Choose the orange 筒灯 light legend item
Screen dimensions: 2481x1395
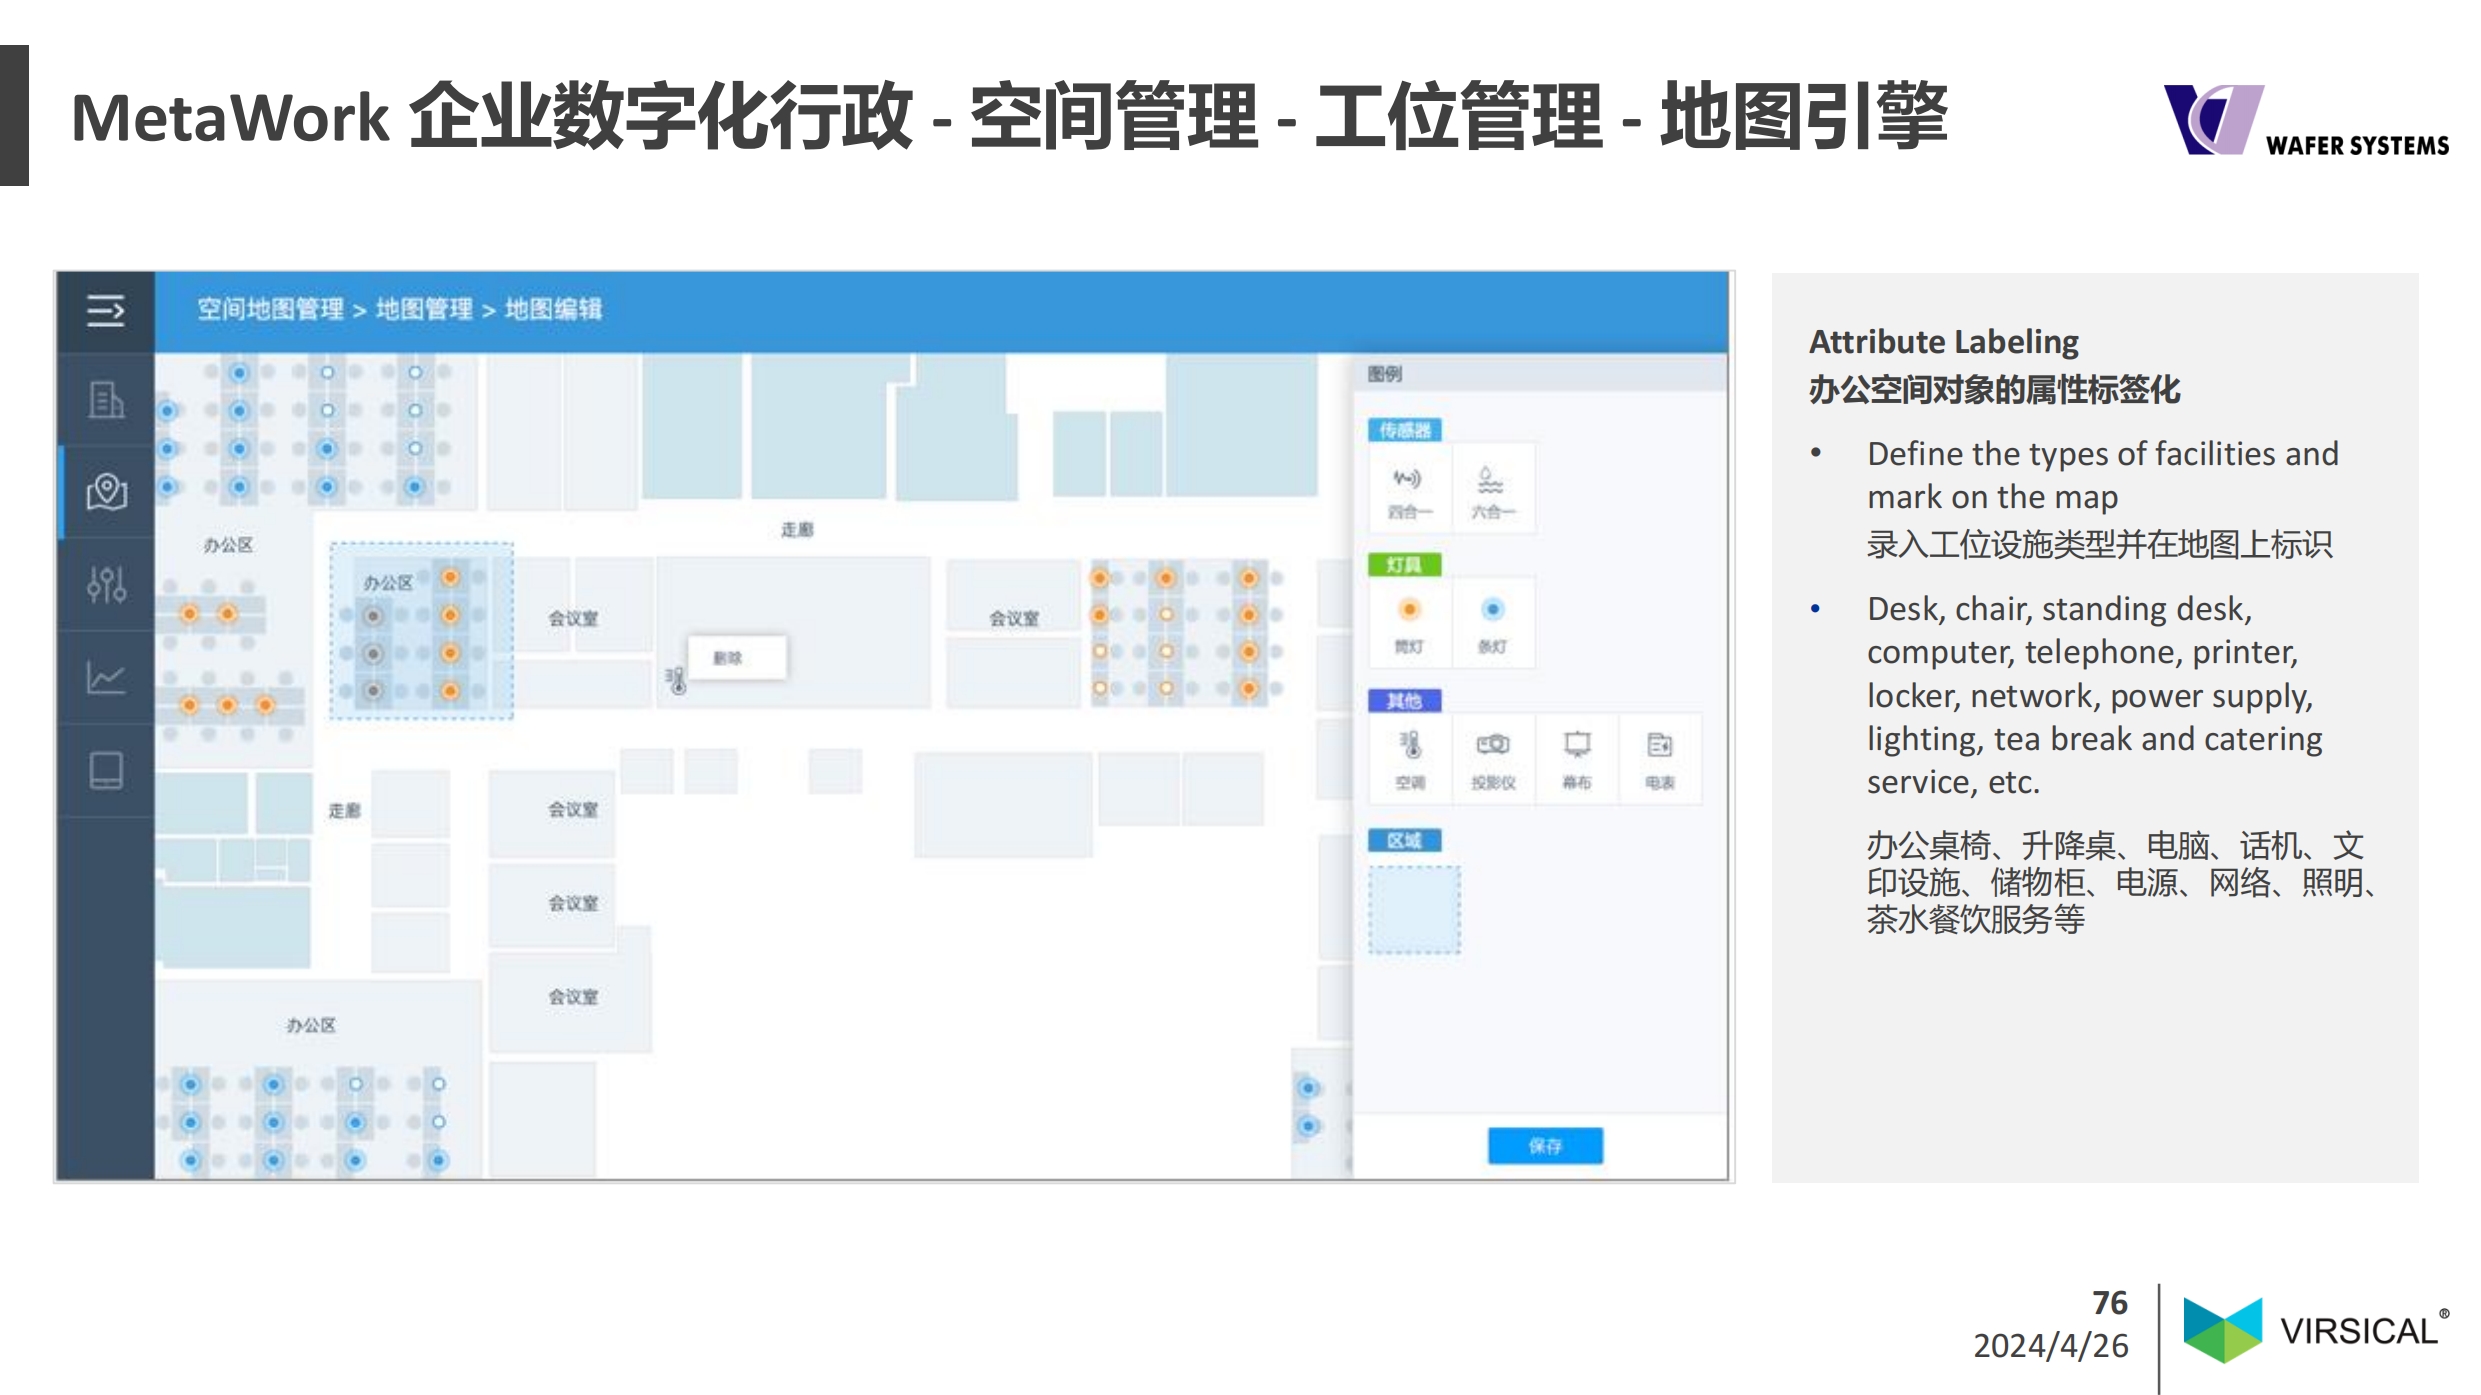click(1409, 624)
